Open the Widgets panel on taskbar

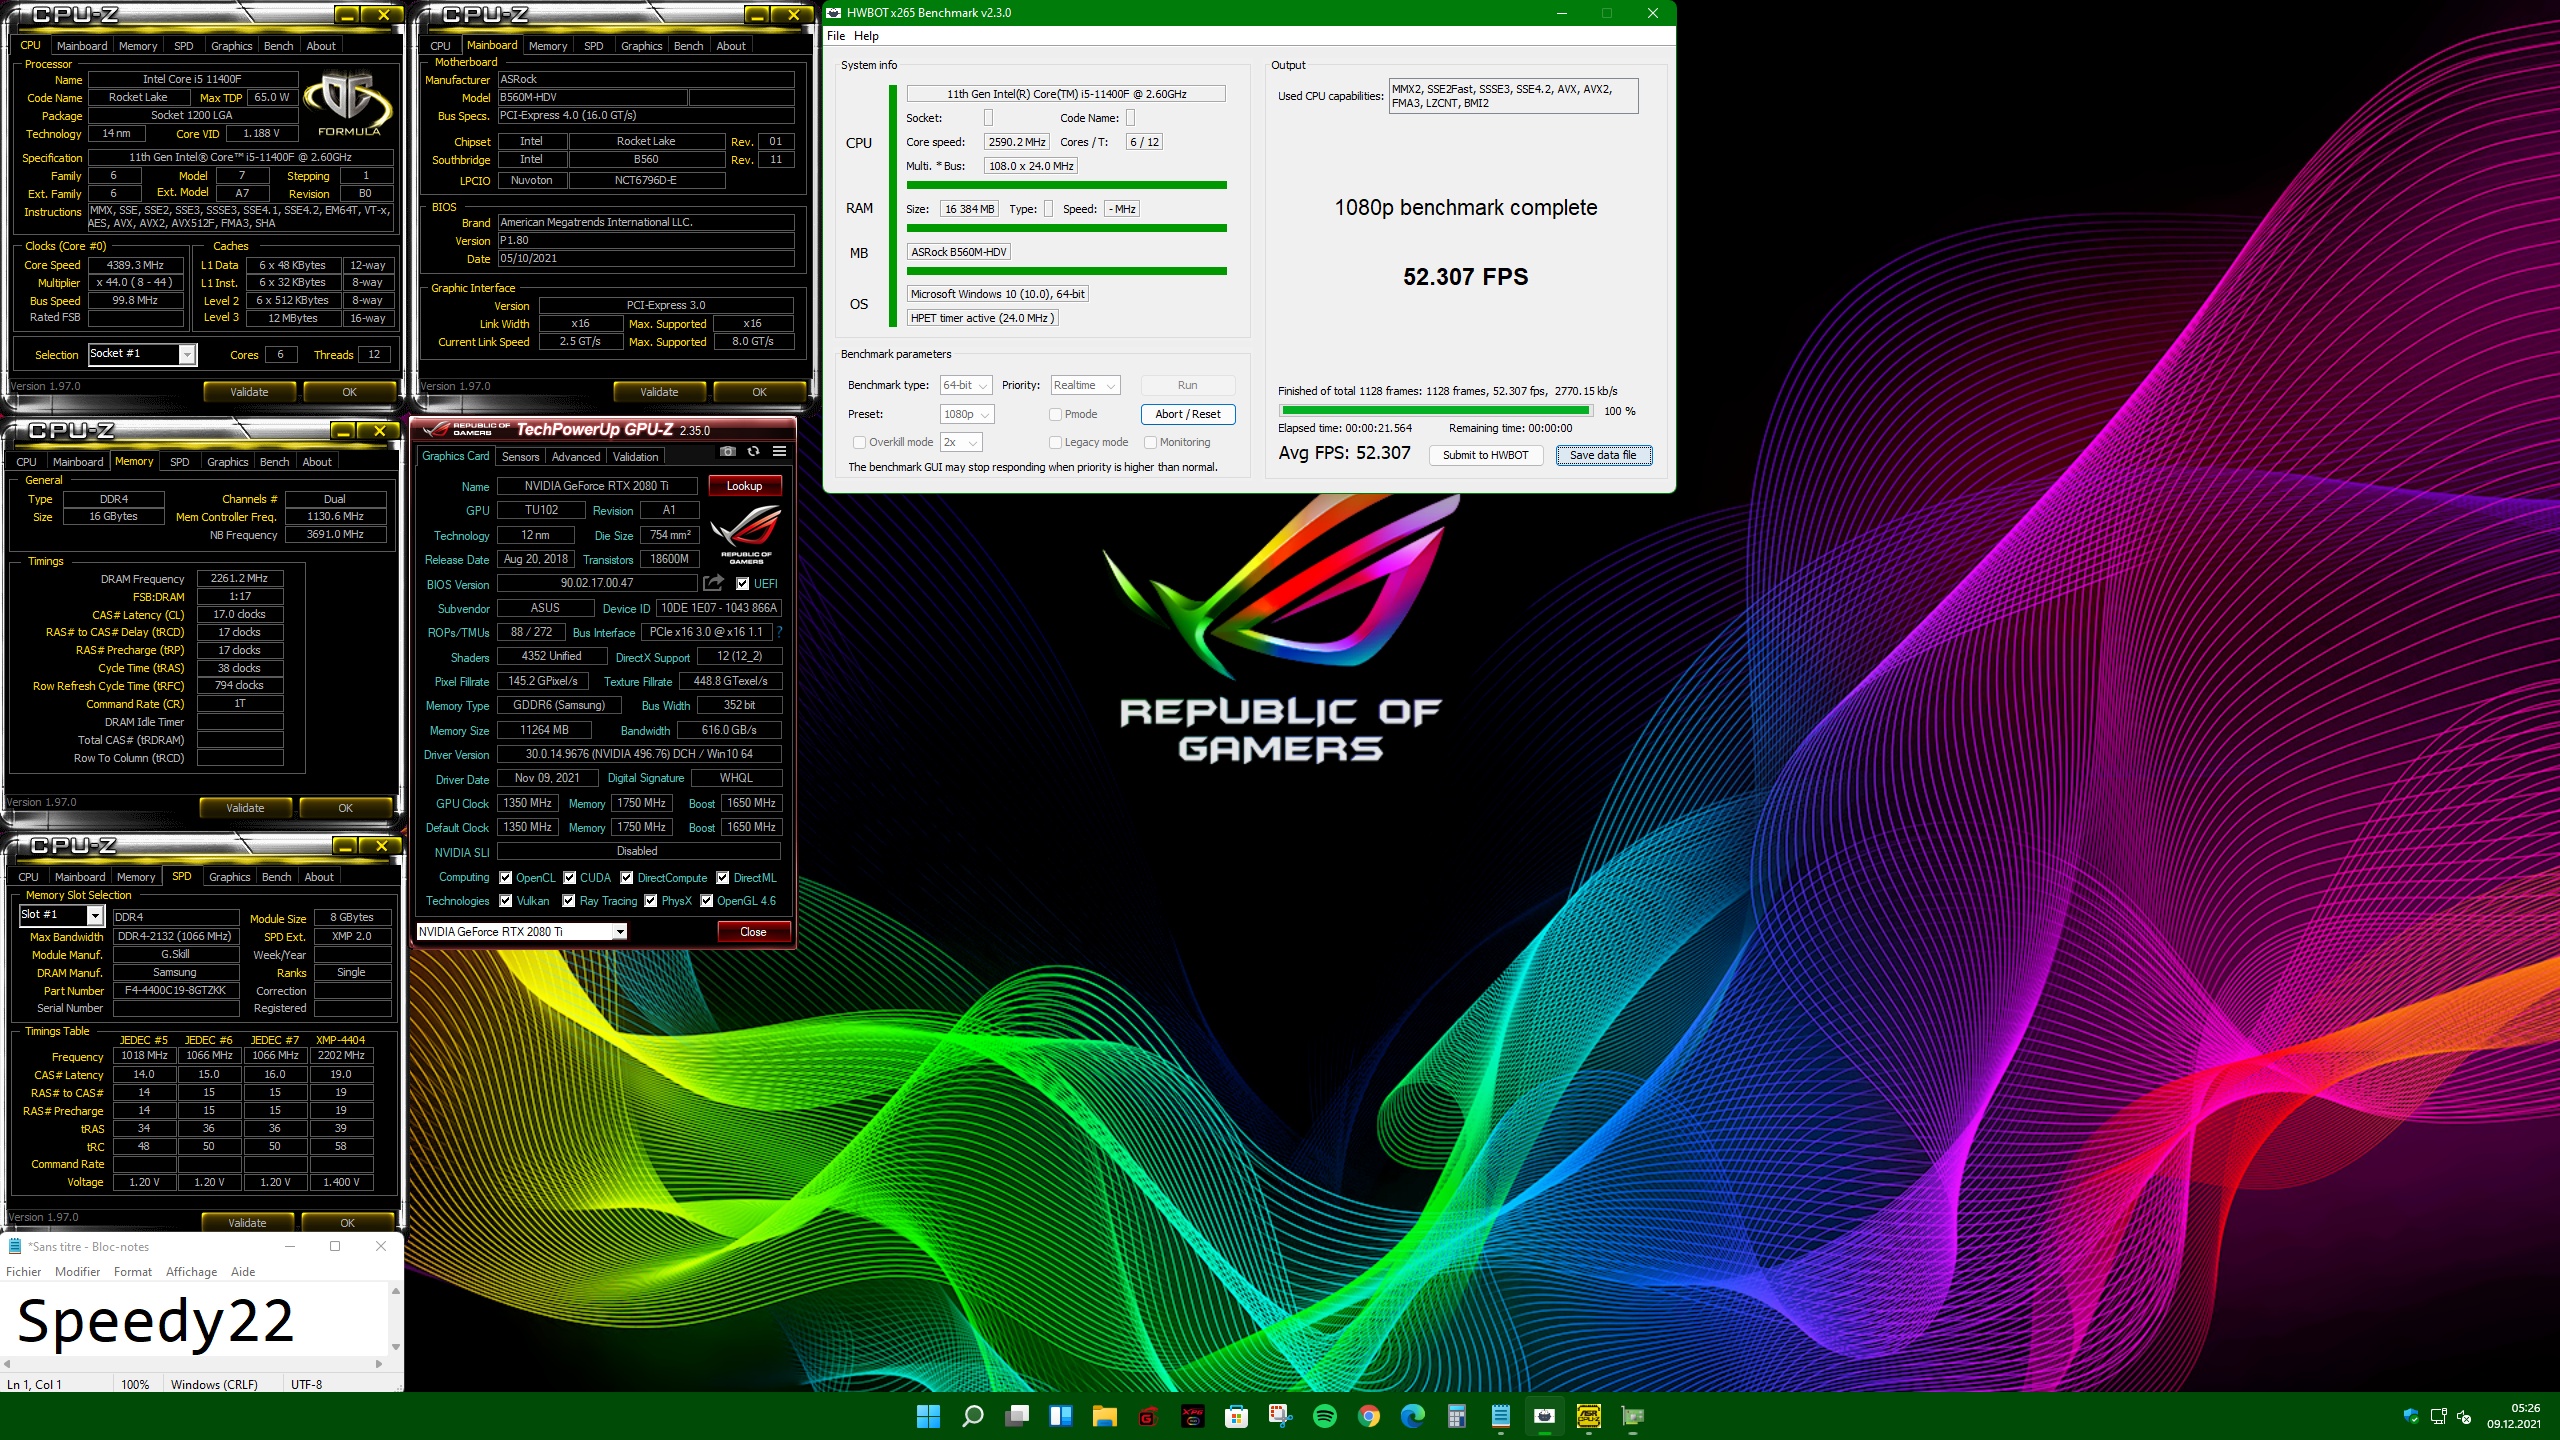(1060, 1416)
